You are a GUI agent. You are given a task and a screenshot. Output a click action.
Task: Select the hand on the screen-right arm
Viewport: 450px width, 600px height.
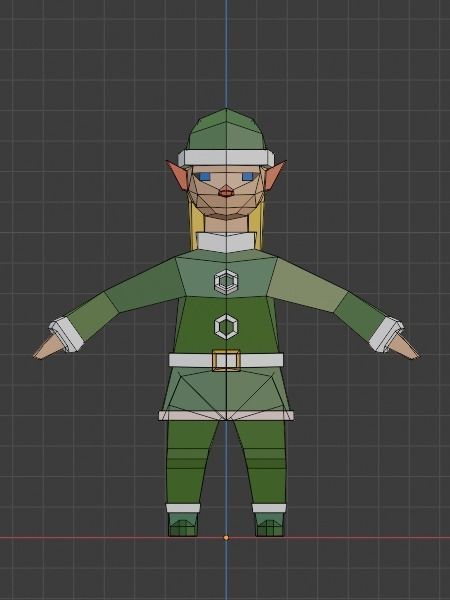(x=404, y=347)
